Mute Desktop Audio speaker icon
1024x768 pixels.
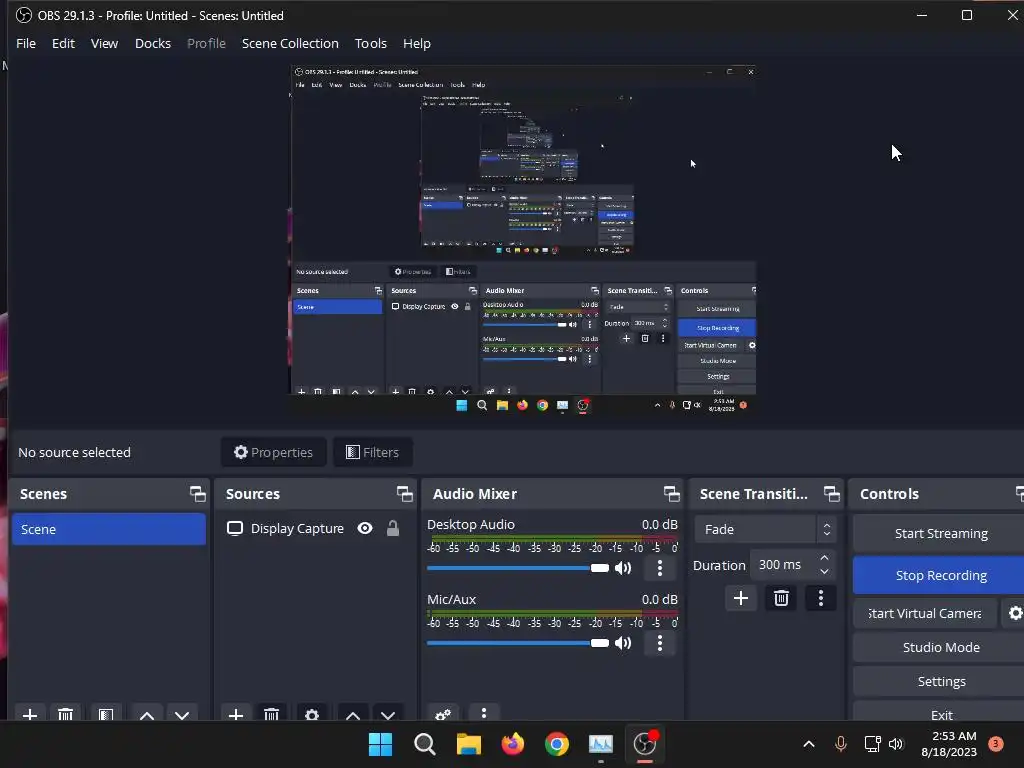point(623,568)
